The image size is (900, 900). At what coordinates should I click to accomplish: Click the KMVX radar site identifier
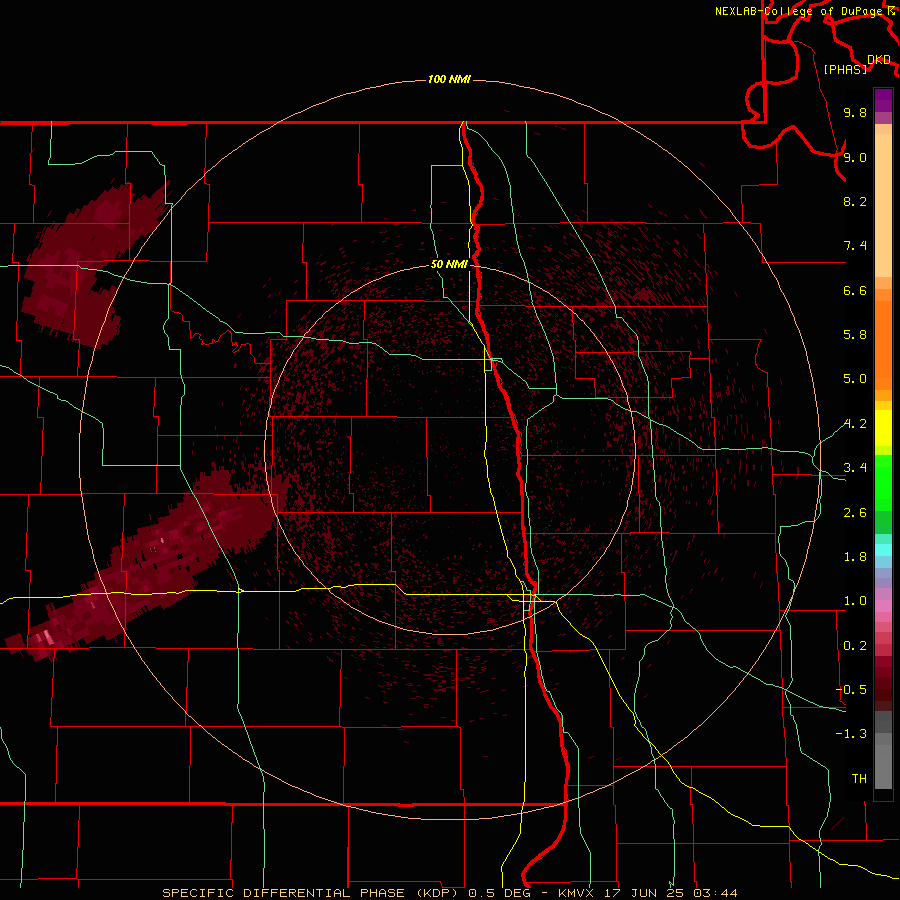point(576,893)
